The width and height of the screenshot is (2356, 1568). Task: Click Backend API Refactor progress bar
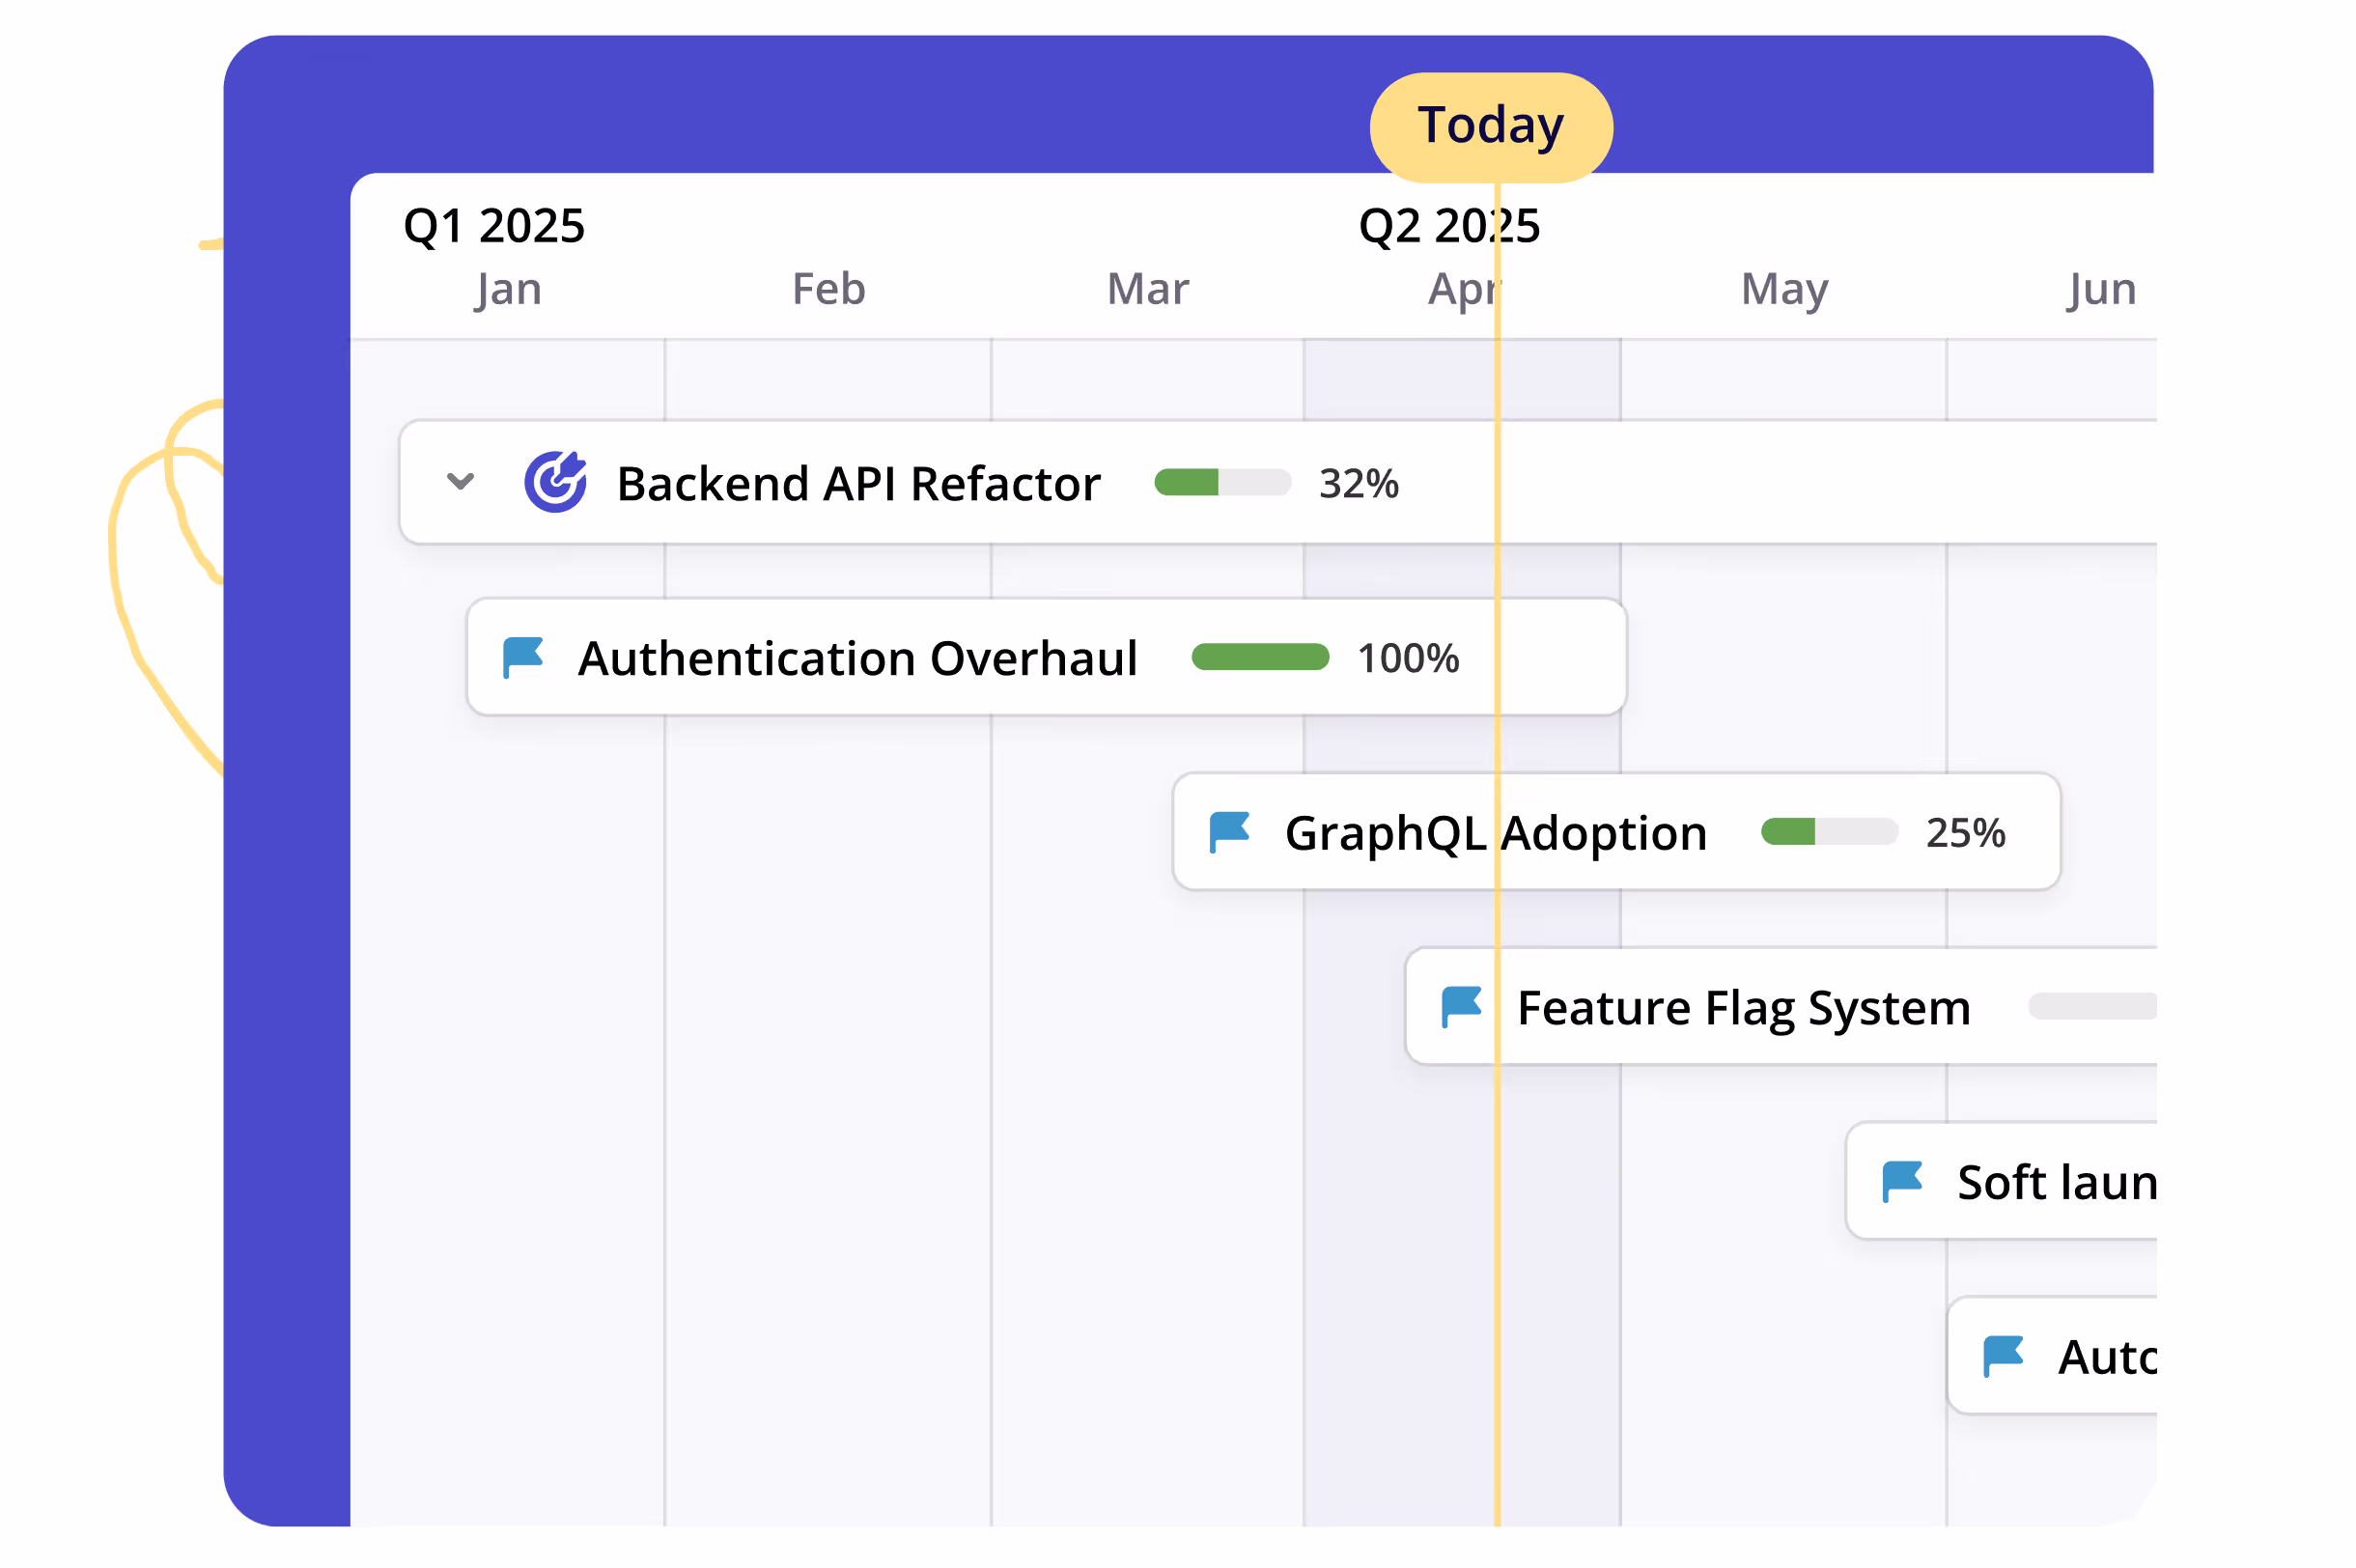pos(1222,483)
